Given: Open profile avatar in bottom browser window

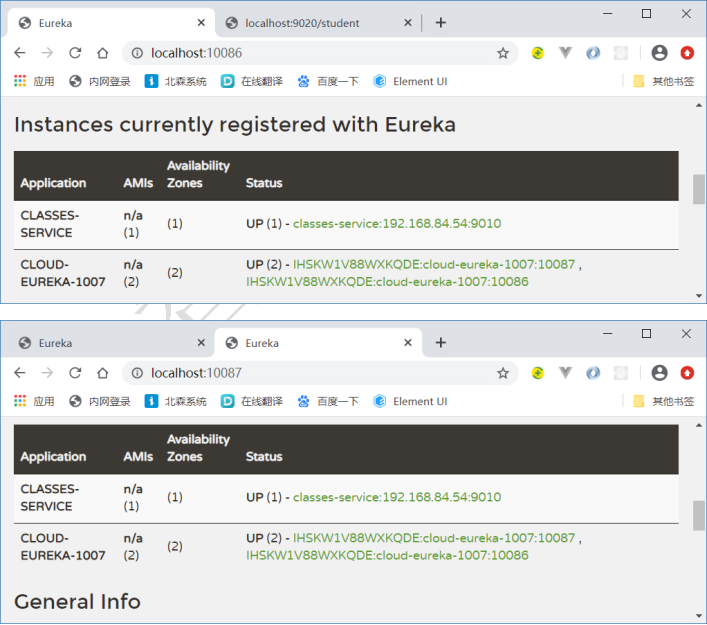Looking at the screenshot, I should [659, 373].
